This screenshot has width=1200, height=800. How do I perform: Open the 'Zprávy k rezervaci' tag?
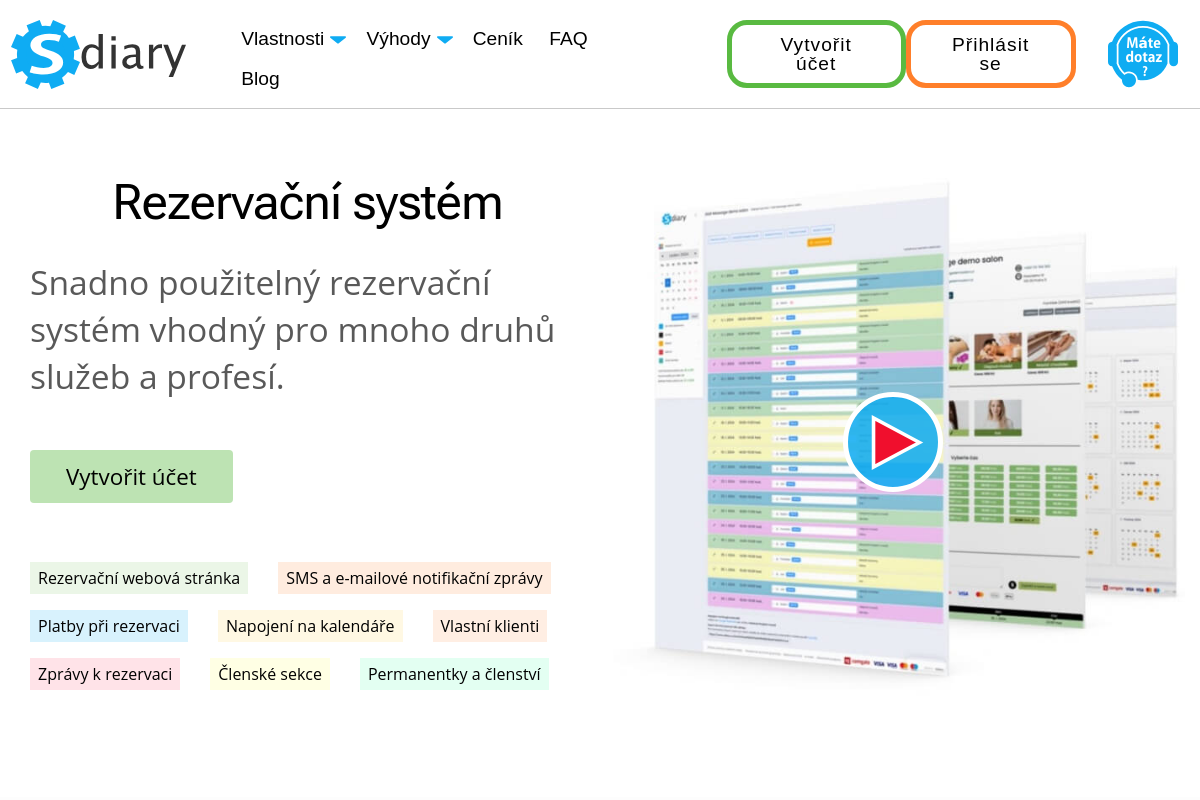(105, 674)
